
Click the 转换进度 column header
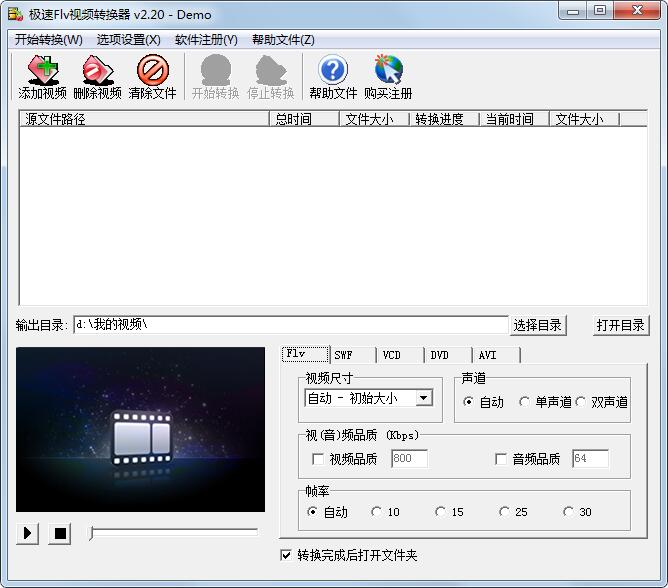[444, 119]
